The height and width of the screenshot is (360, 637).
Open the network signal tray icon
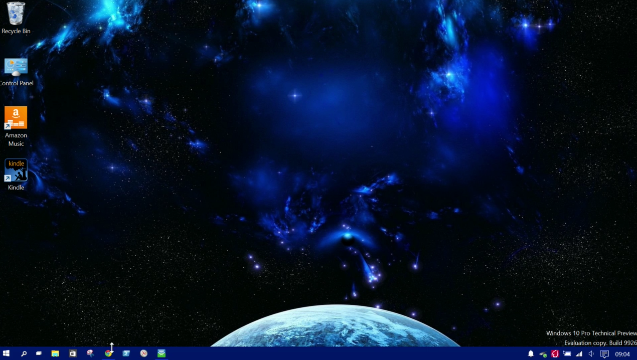(x=579, y=354)
